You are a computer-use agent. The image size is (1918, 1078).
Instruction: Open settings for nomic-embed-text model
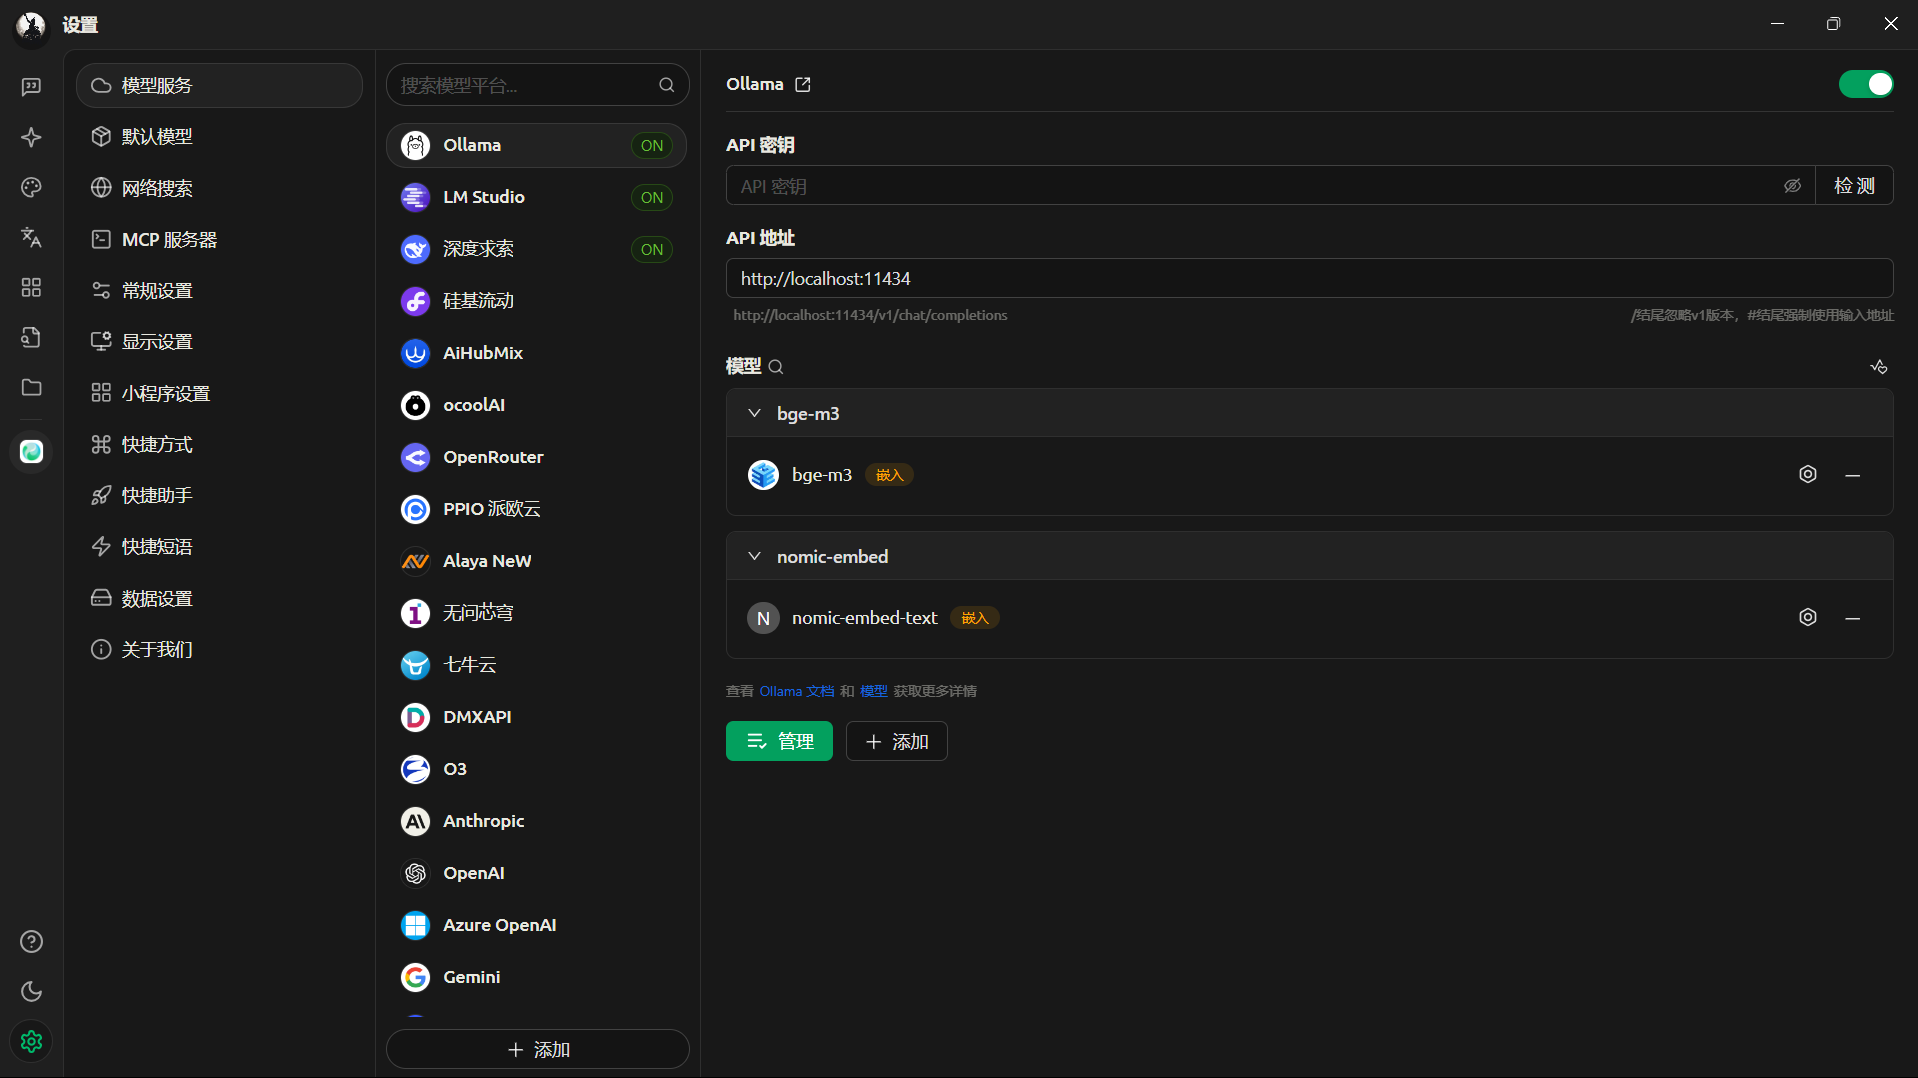pyautogui.click(x=1808, y=617)
